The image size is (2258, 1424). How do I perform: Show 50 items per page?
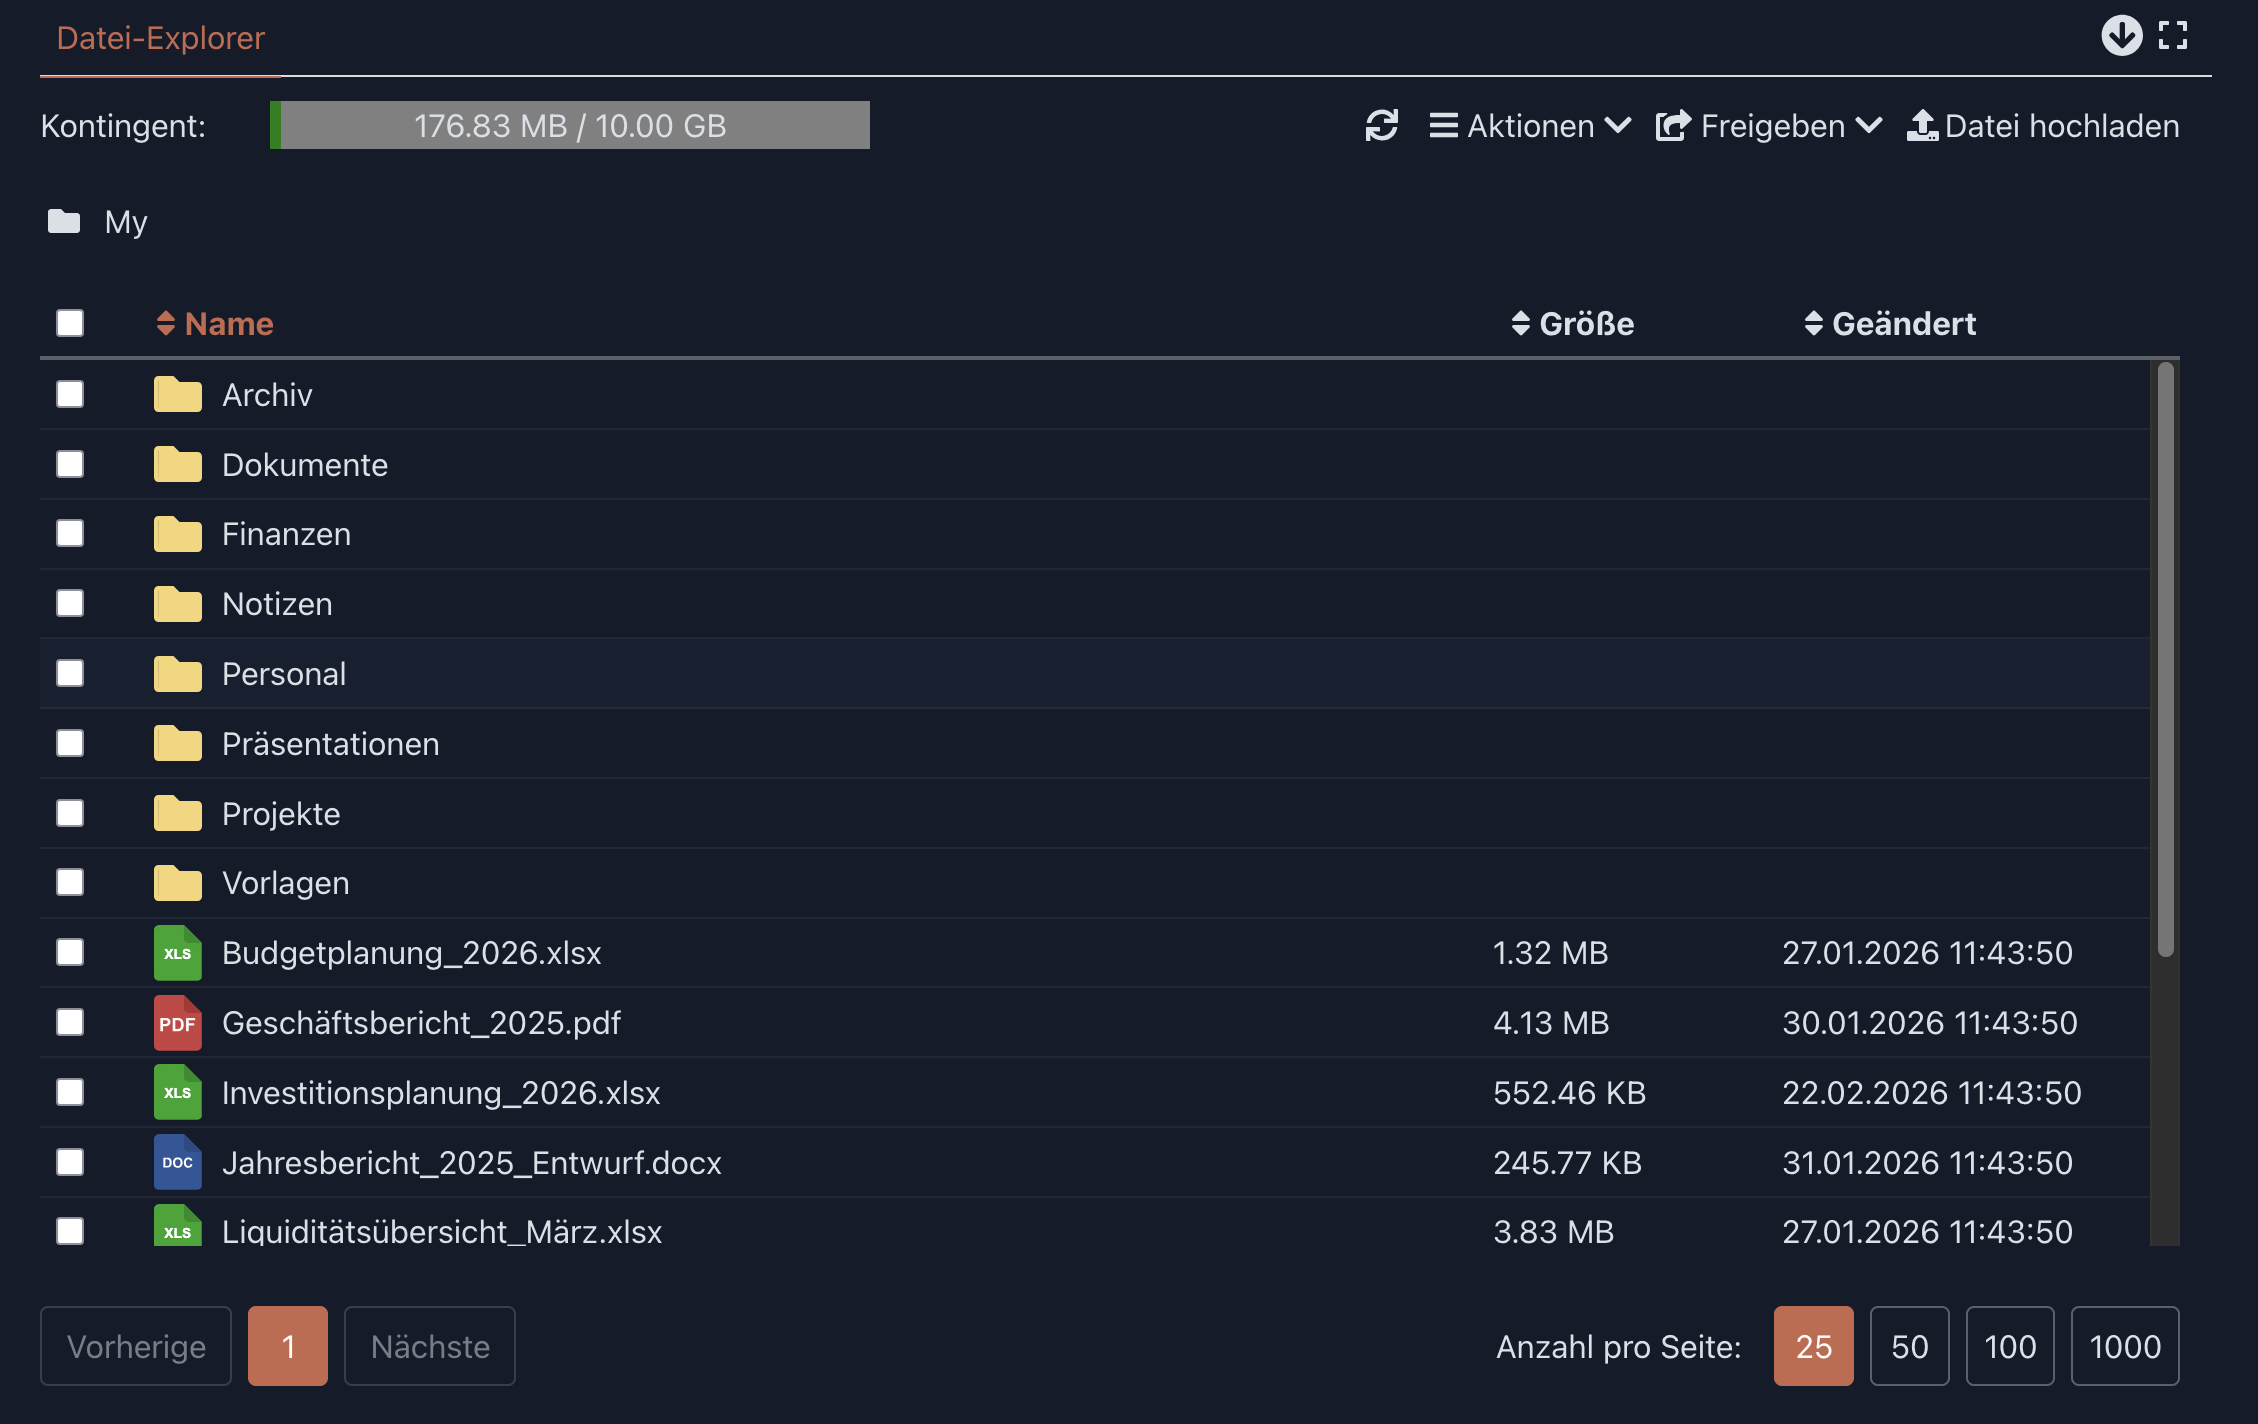click(x=1910, y=1346)
